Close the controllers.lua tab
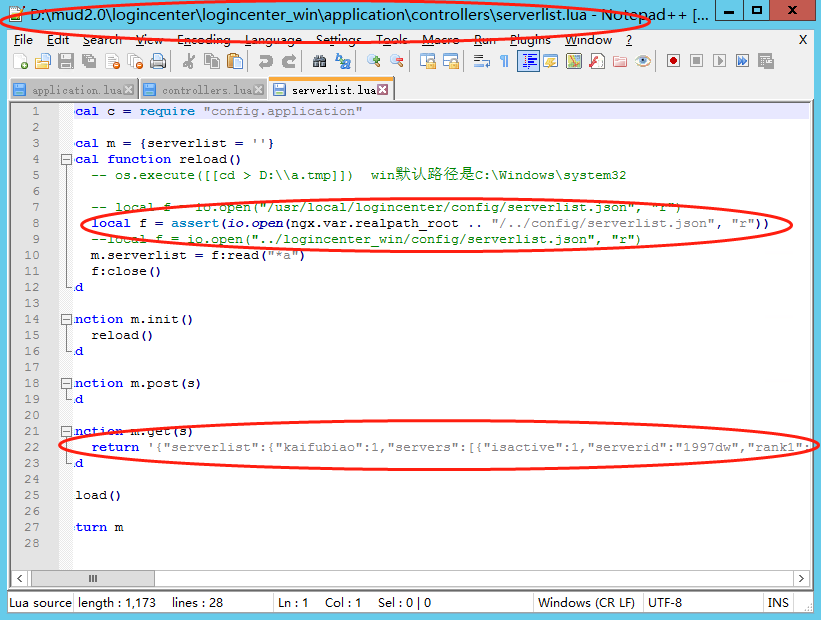Image resolution: width=821 pixels, height=620 pixels. (x=258, y=90)
